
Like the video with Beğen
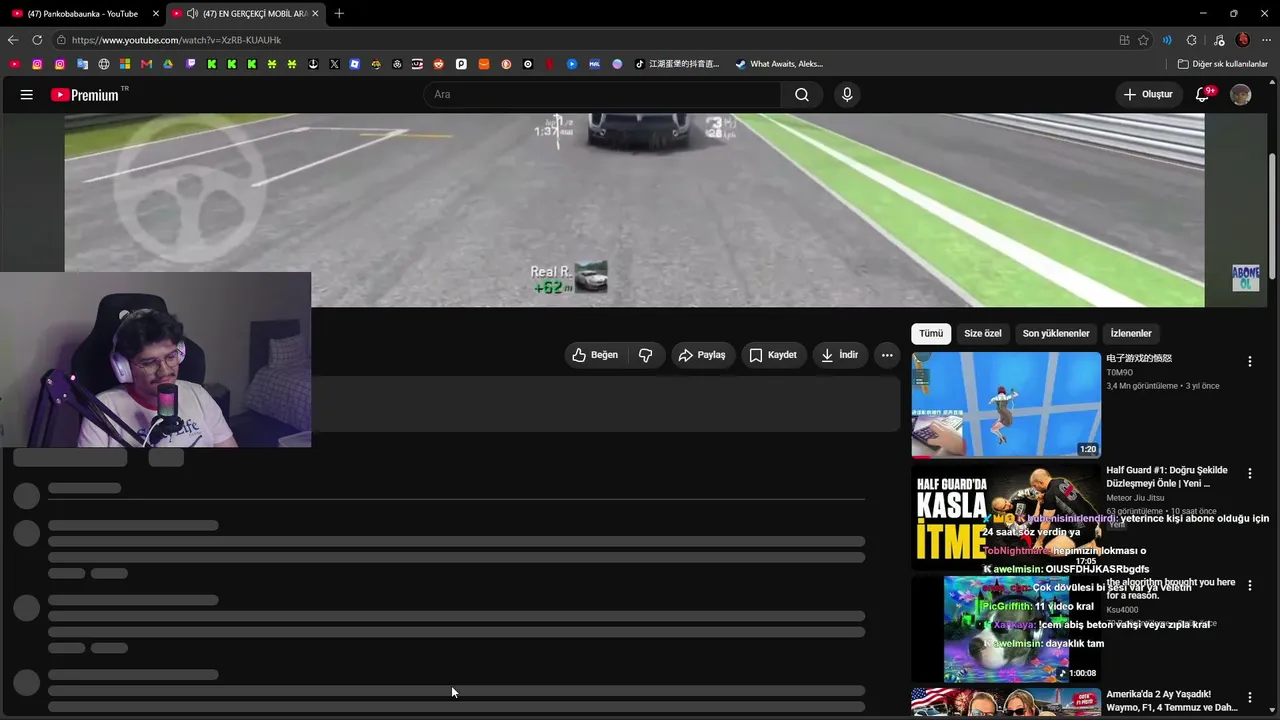[x=595, y=355]
